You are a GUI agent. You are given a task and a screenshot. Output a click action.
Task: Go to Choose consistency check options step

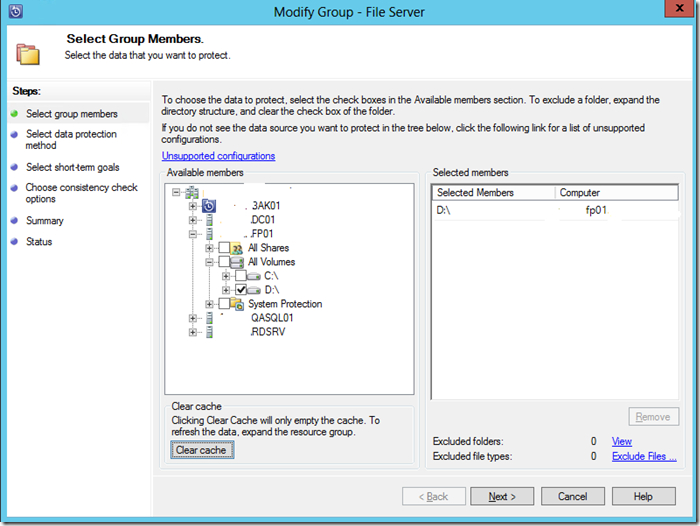(81, 193)
